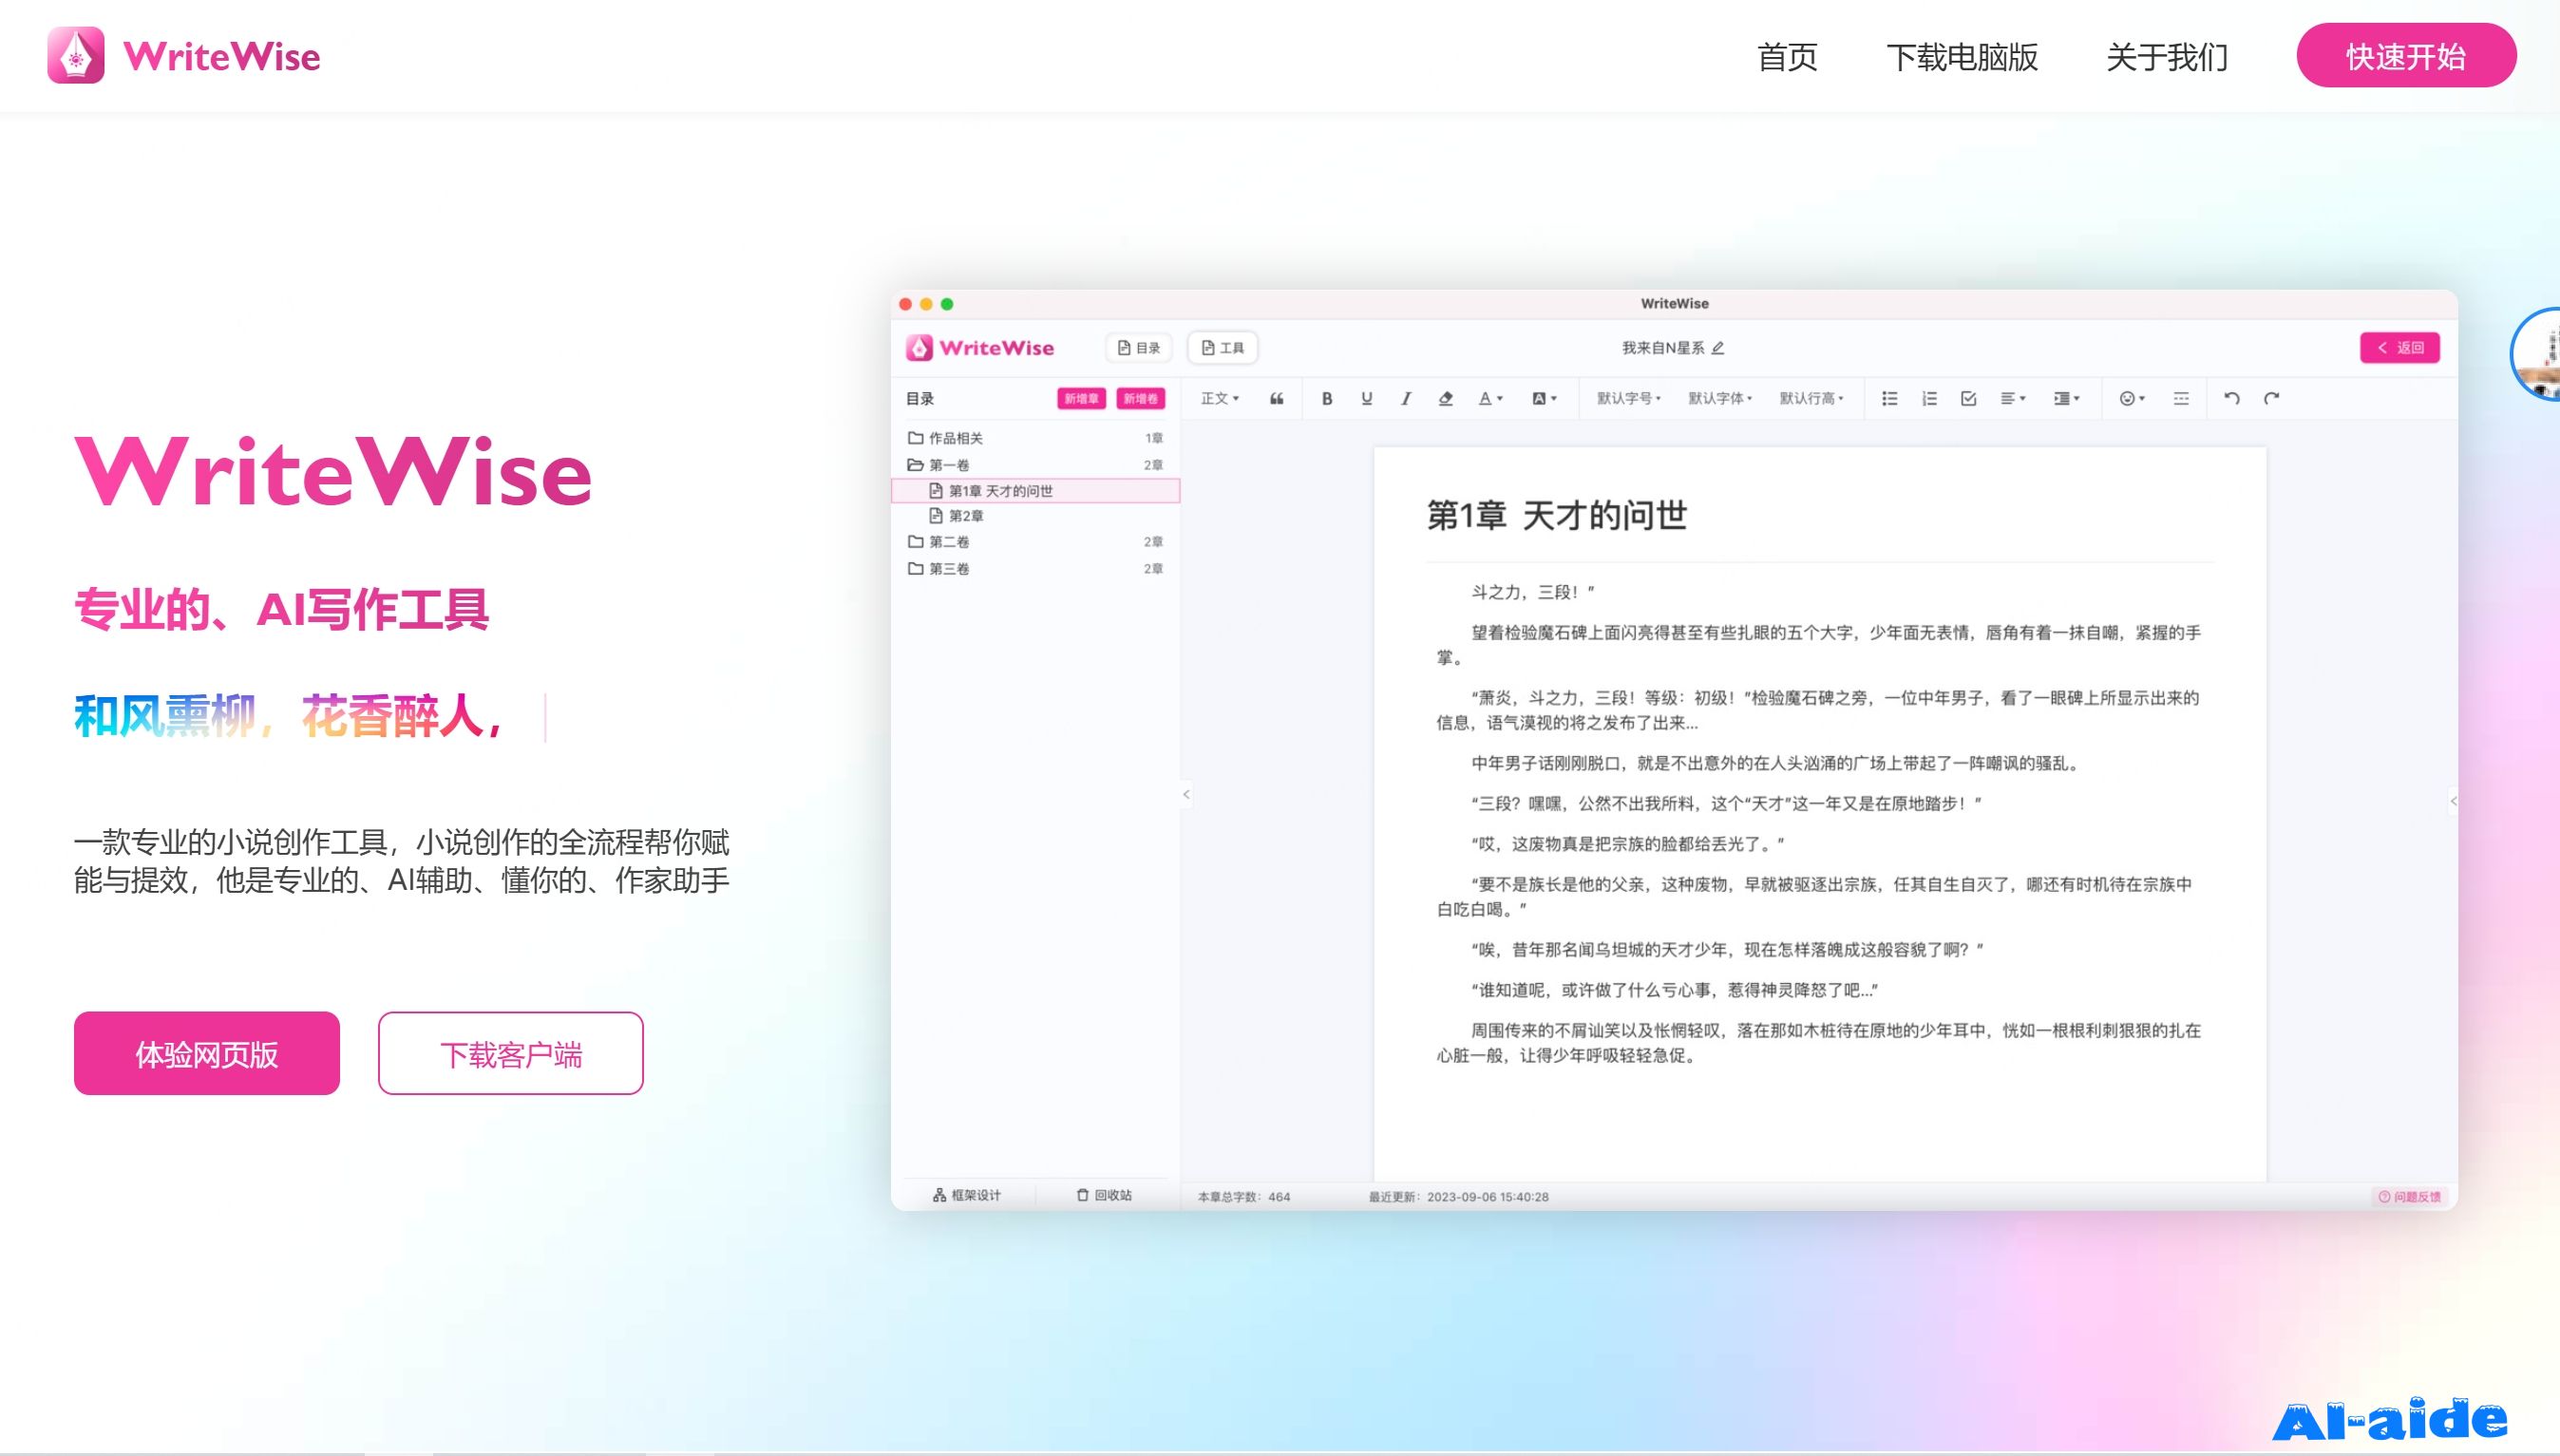
Task: Toggle italic formatting
Action: [x=1406, y=398]
